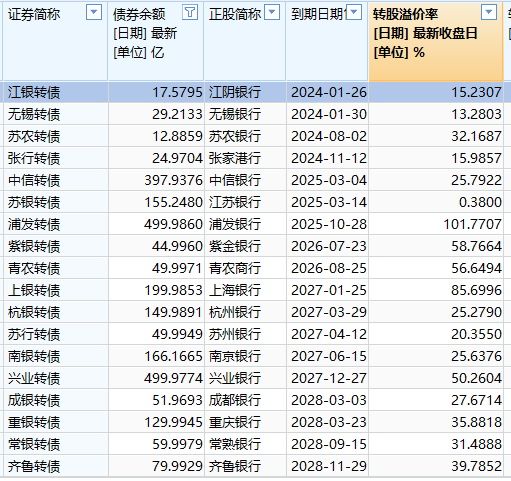Screen dimensions: 511x481
Task: Select the 苏行转债 cell
Action: pos(56,334)
